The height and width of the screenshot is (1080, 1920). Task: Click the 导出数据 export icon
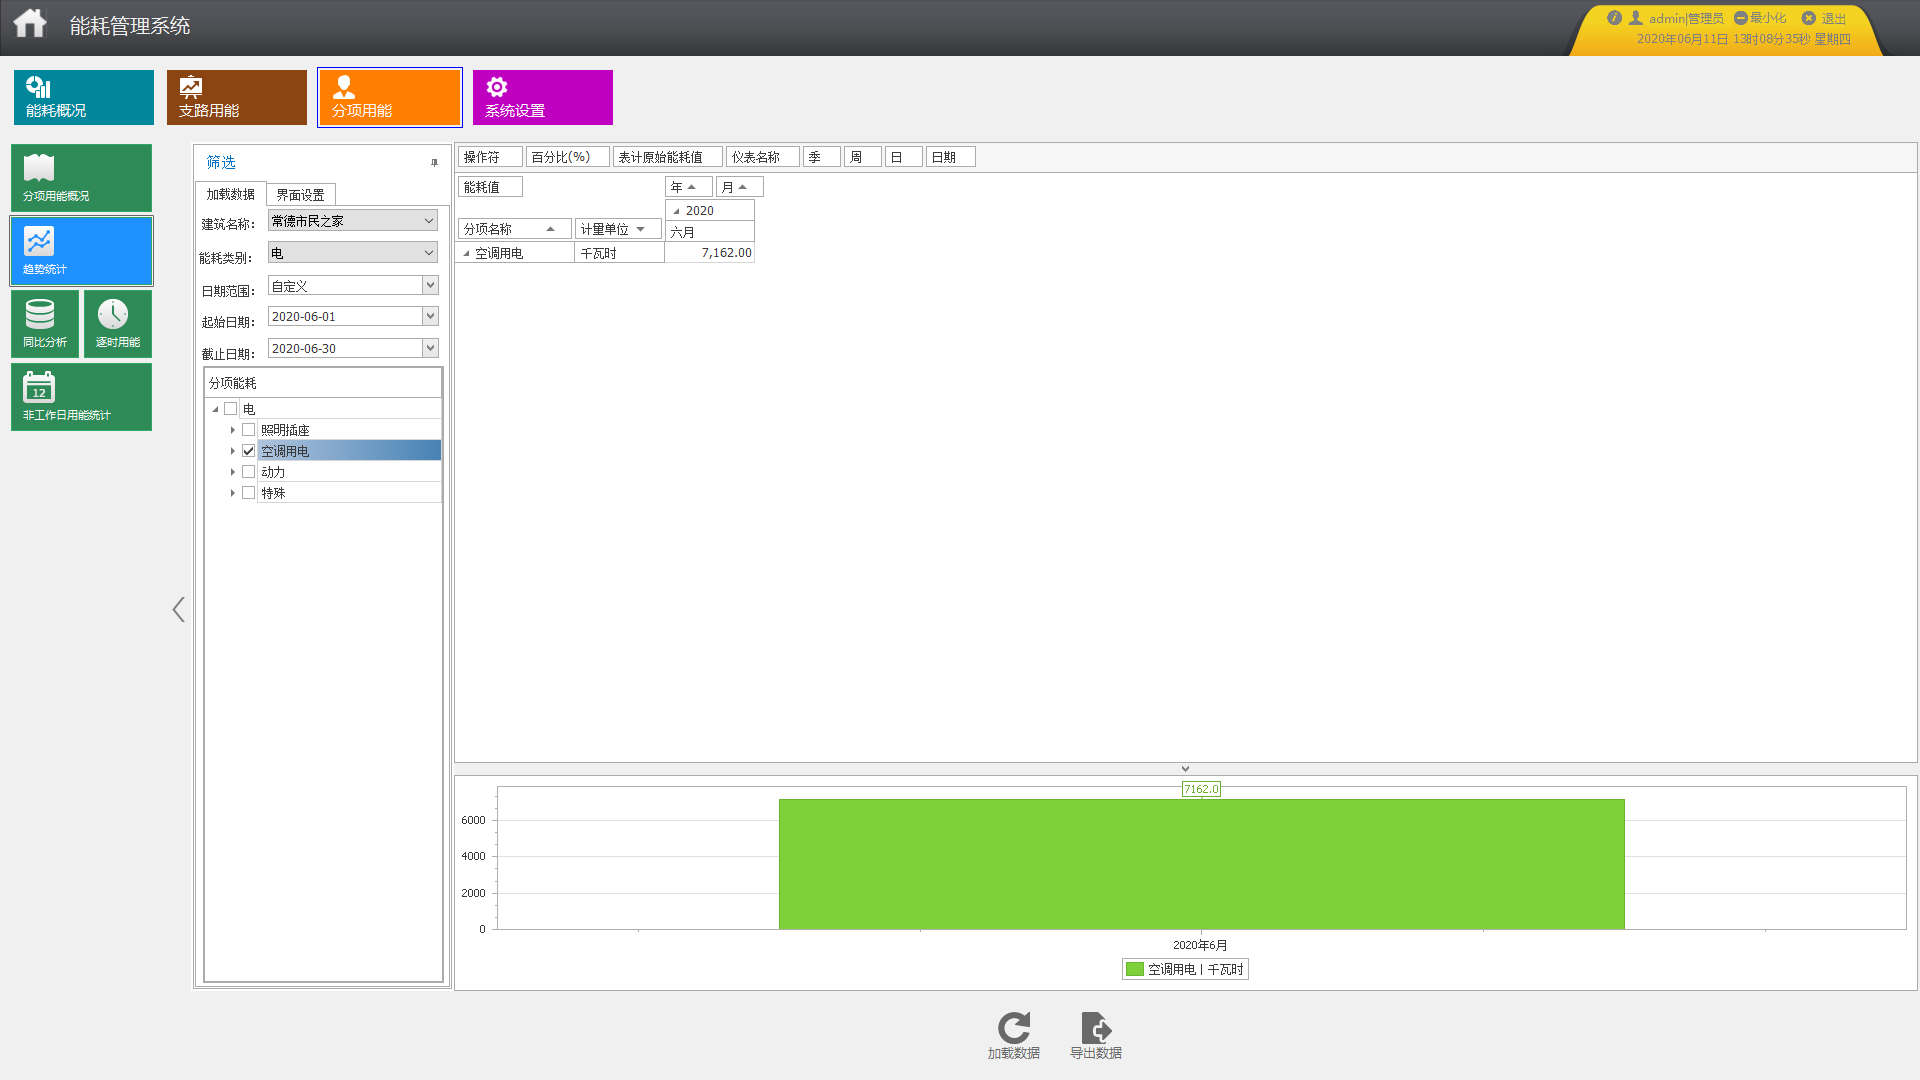pos(1095,1030)
